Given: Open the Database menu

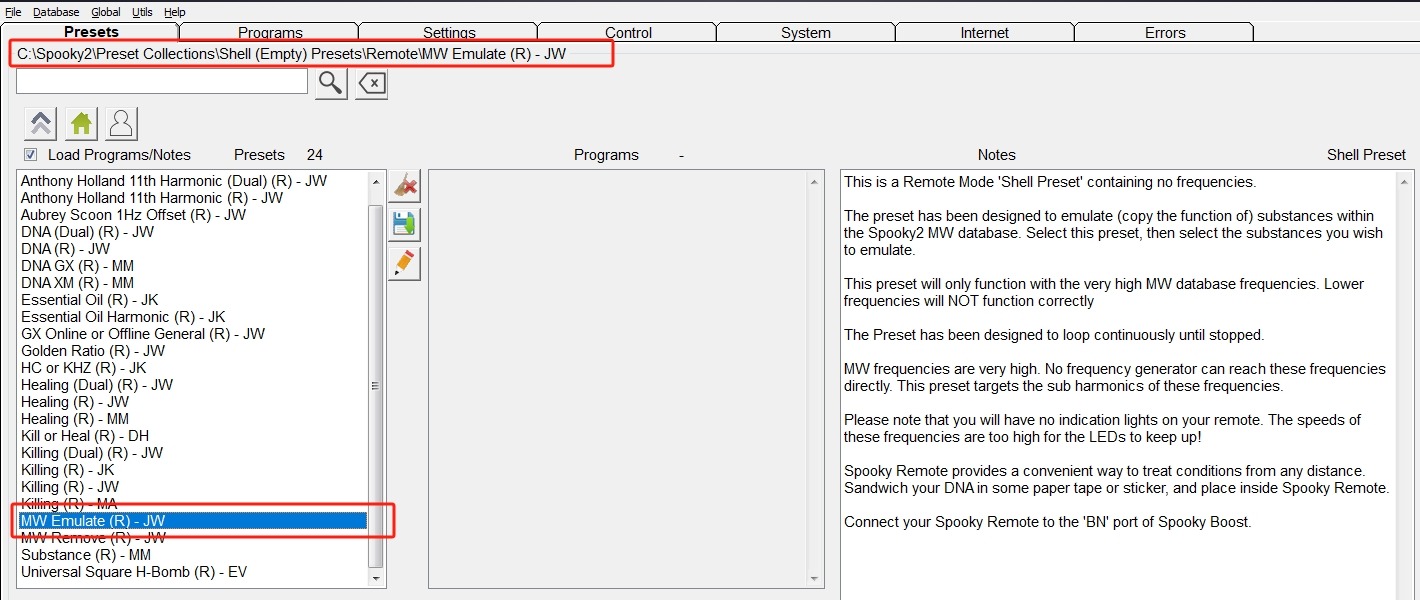Looking at the screenshot, I should coord(56,12).
